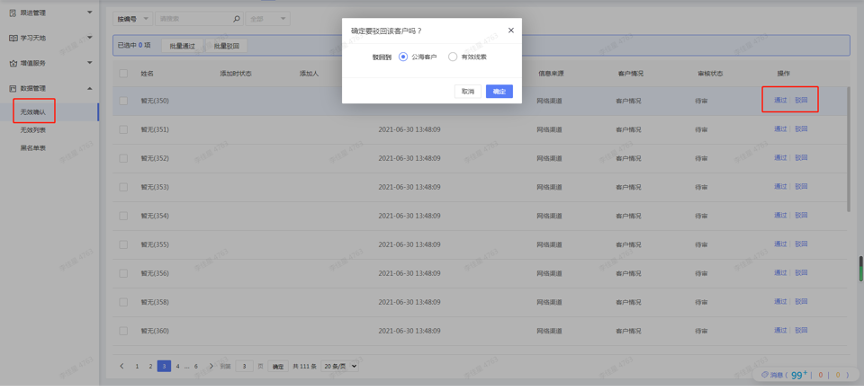Click the 客户情况 column header

(x=630, y=73)
